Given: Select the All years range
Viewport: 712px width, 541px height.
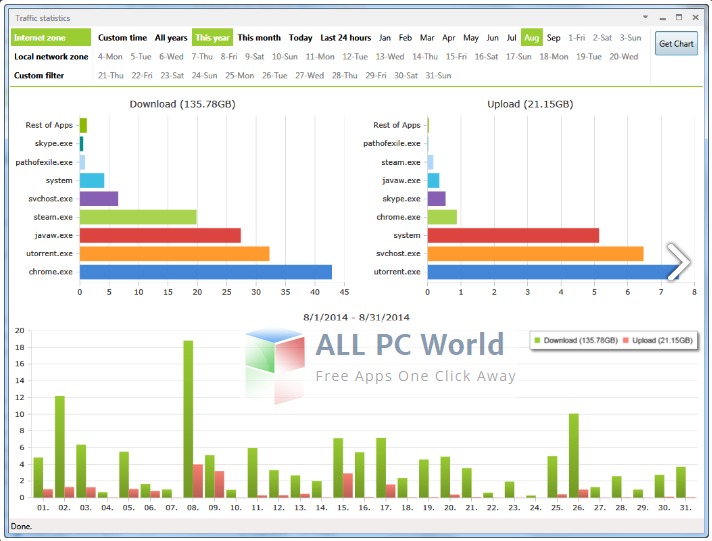Looking at the screenshot, I should click(x=171, y=38).
